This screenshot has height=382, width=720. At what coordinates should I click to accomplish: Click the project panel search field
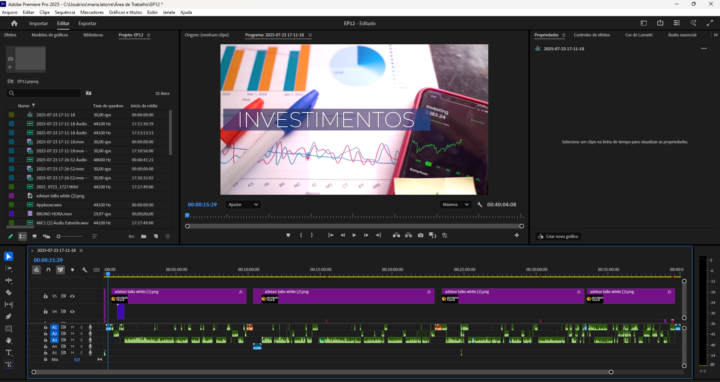pos(44,93)
